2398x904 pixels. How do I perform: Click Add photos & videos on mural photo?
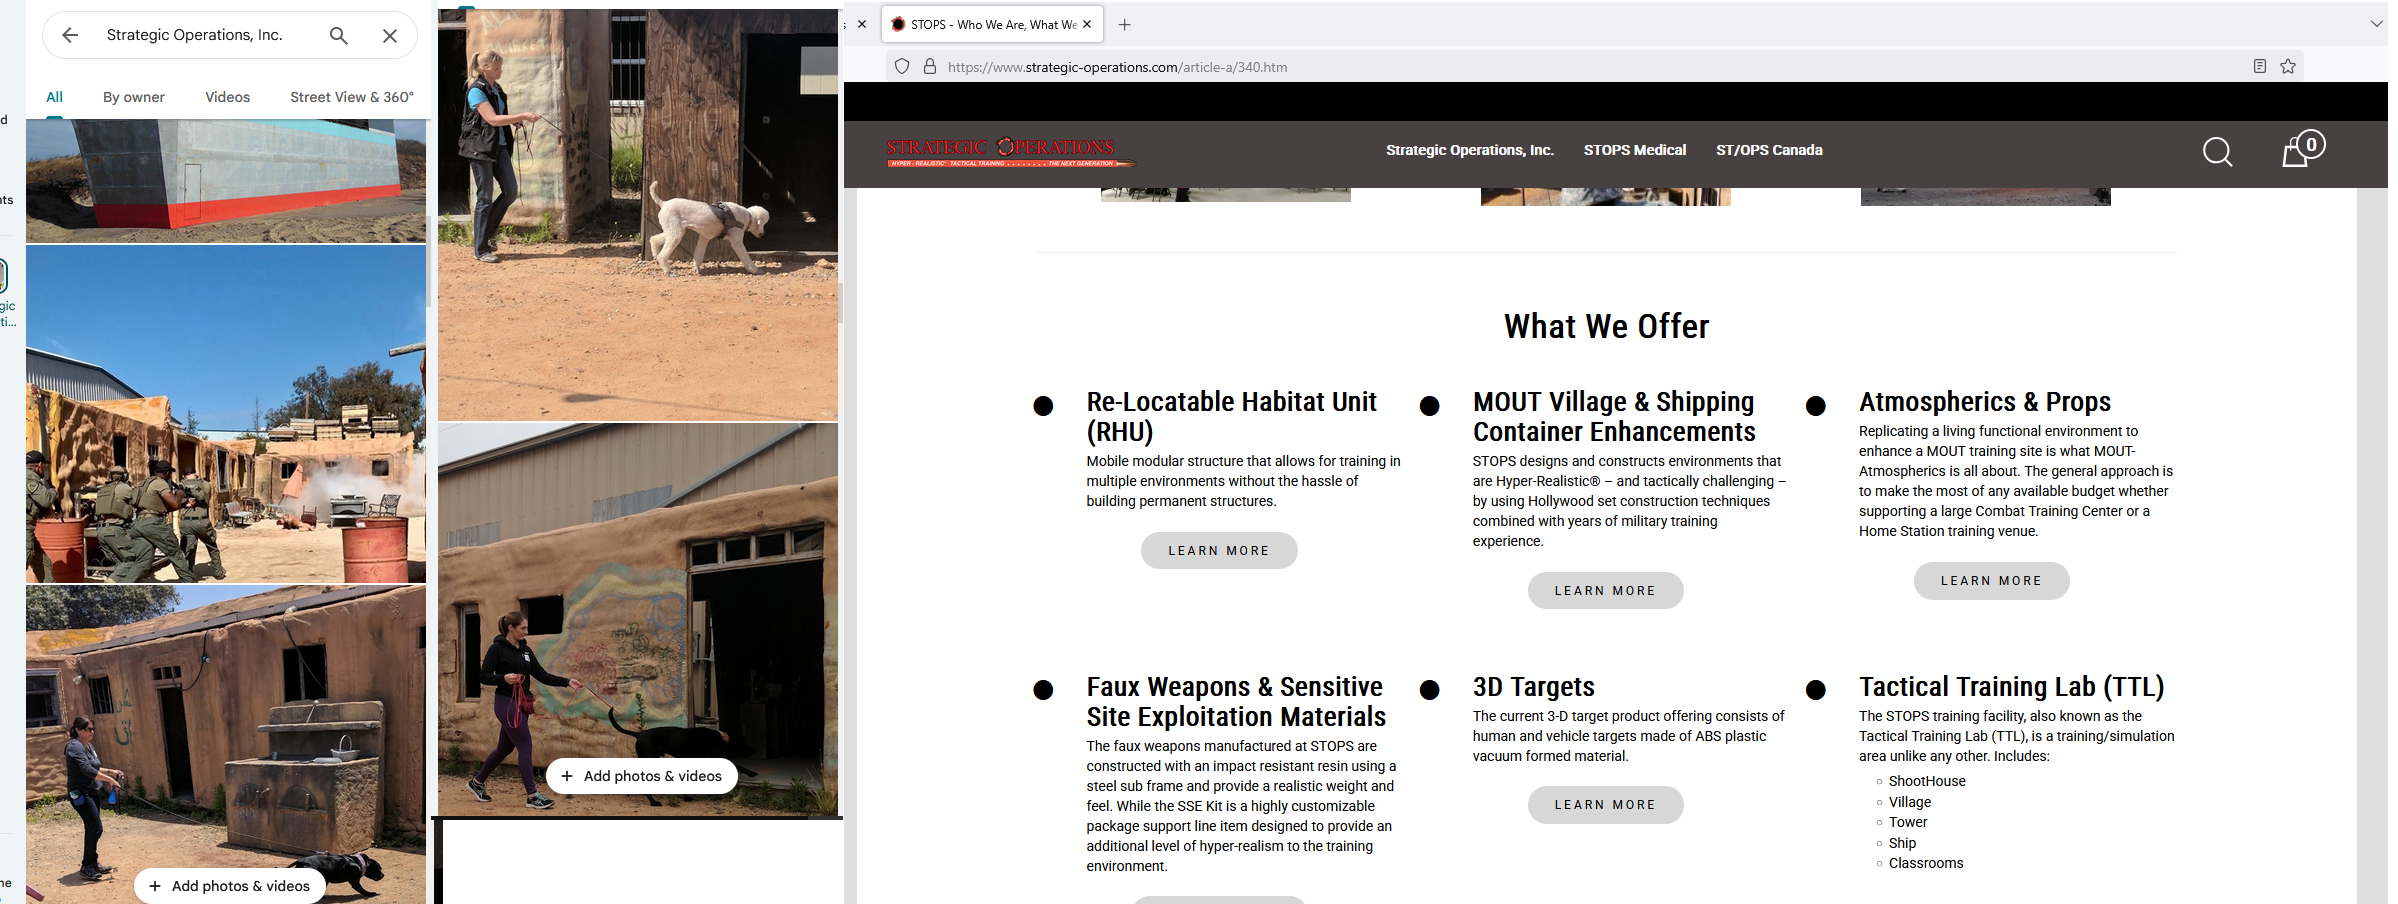pyautogui.click(x=641, y=776)
